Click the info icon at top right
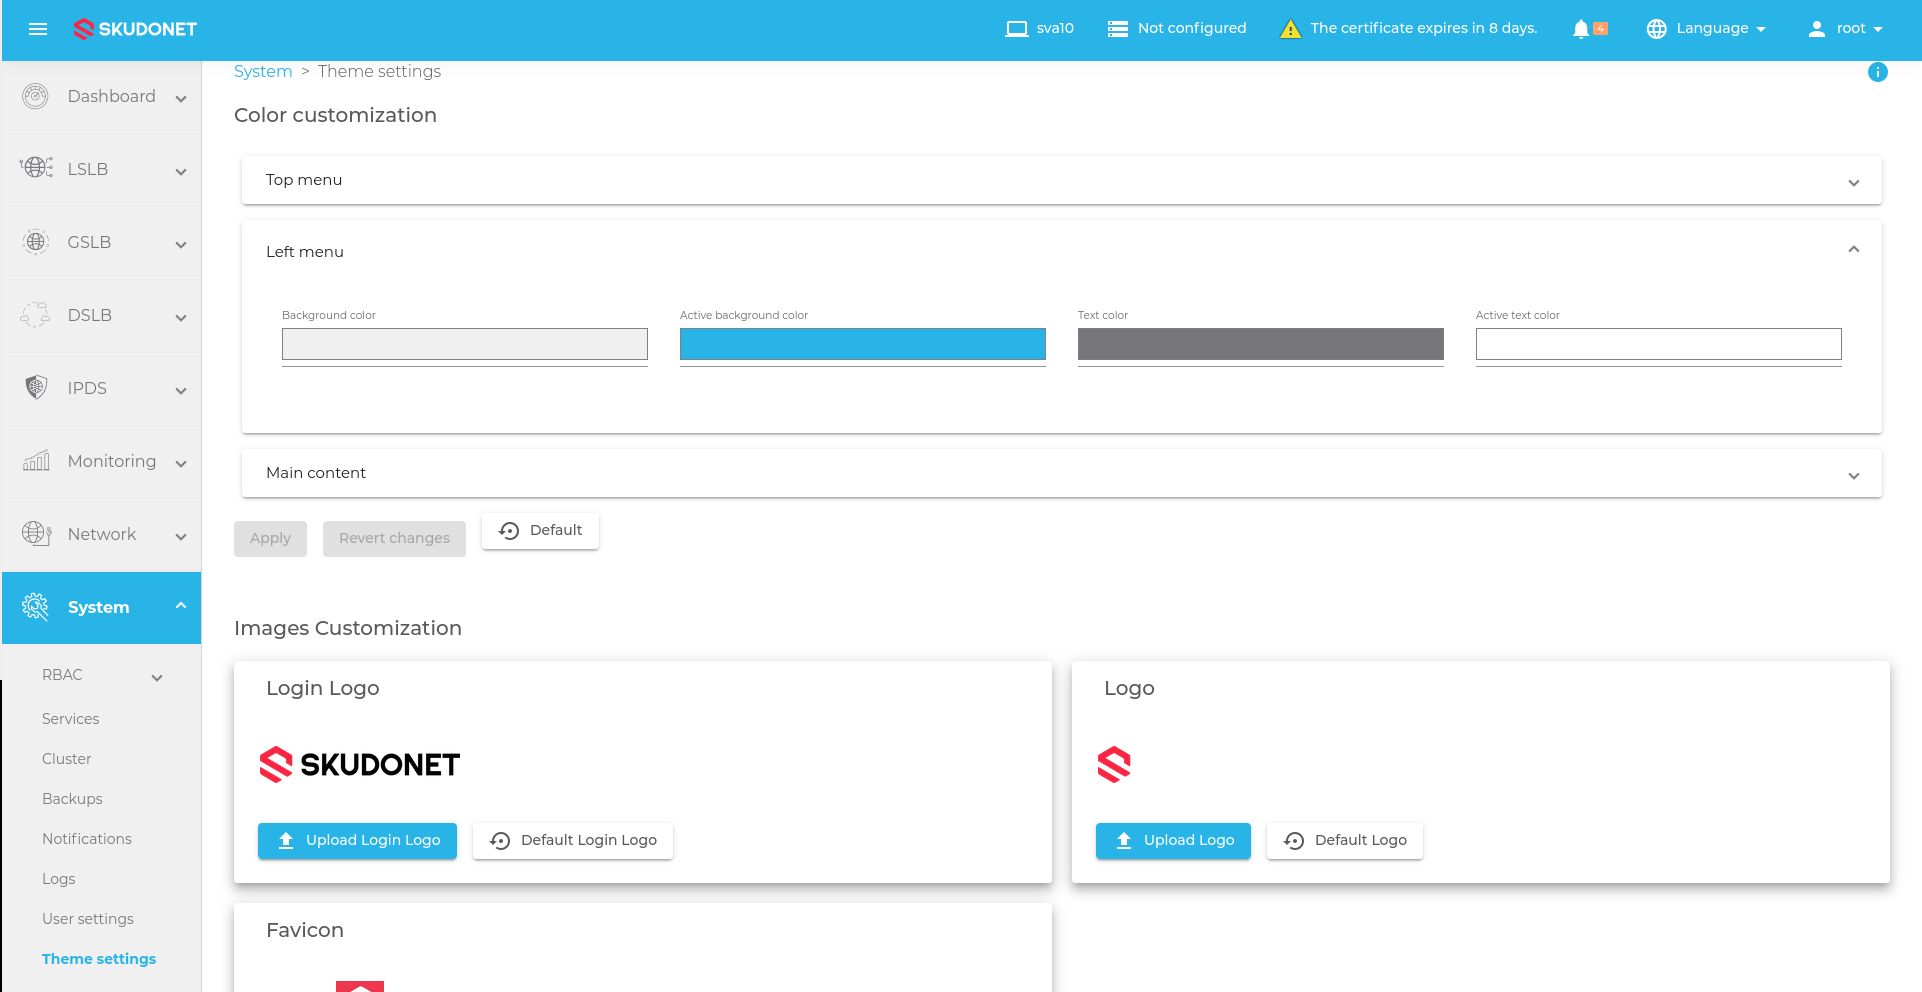1922x992 pixels. pyautogui.click(x=1878, y=72)
